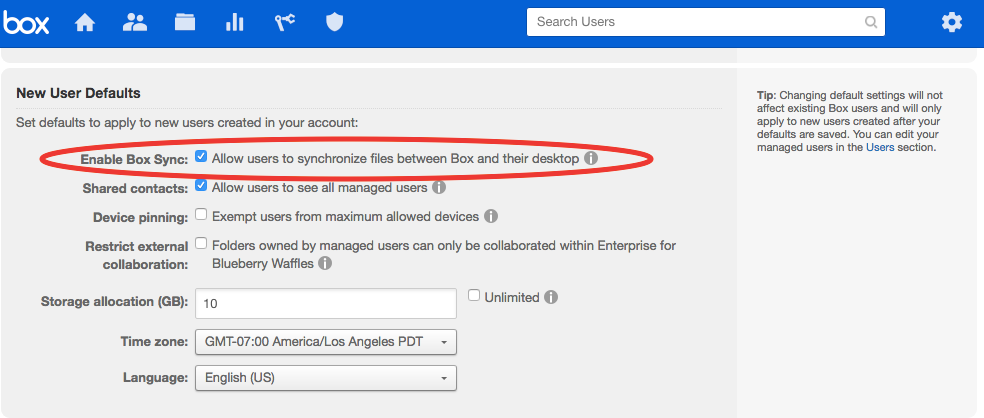Open the Reports bar chart icon
The image size is (984, 418).
(x=235, y=23)
